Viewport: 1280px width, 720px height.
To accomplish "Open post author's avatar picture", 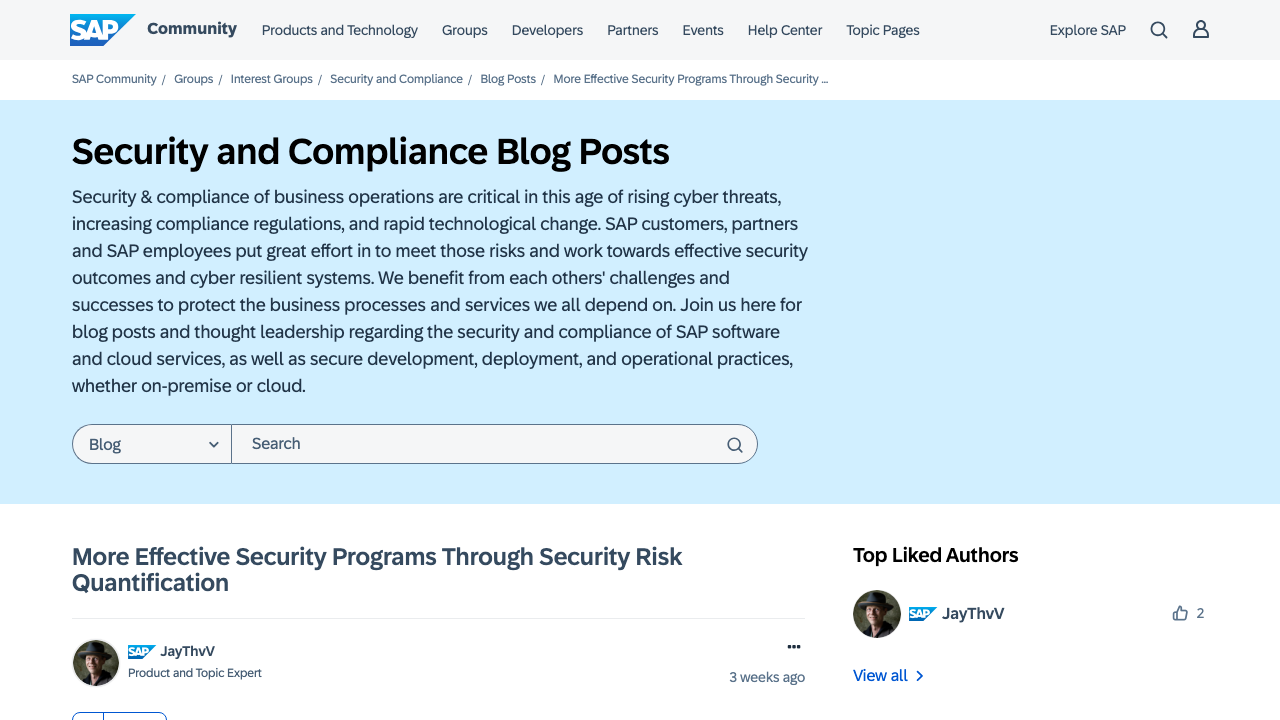I will (96, 663).
